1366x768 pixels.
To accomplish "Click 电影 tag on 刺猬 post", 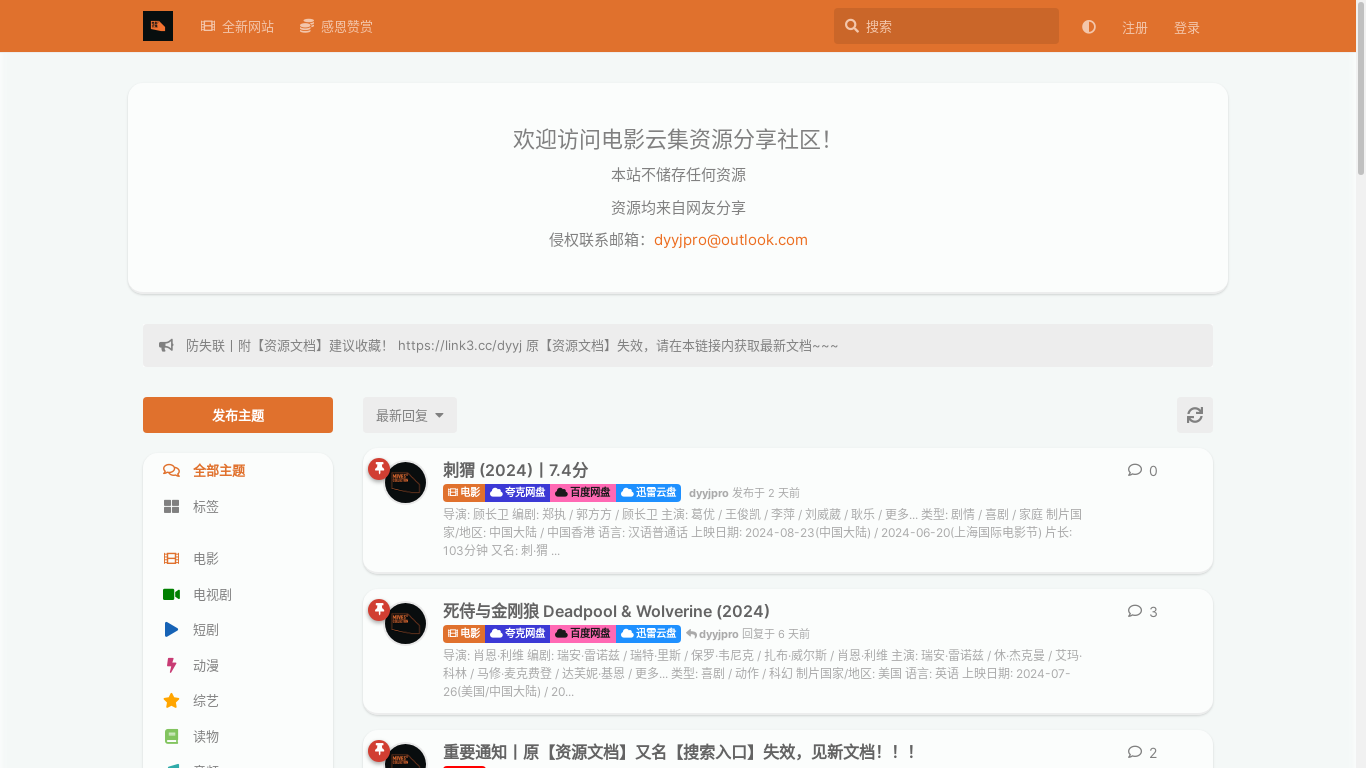I will [x=464, y=493].
